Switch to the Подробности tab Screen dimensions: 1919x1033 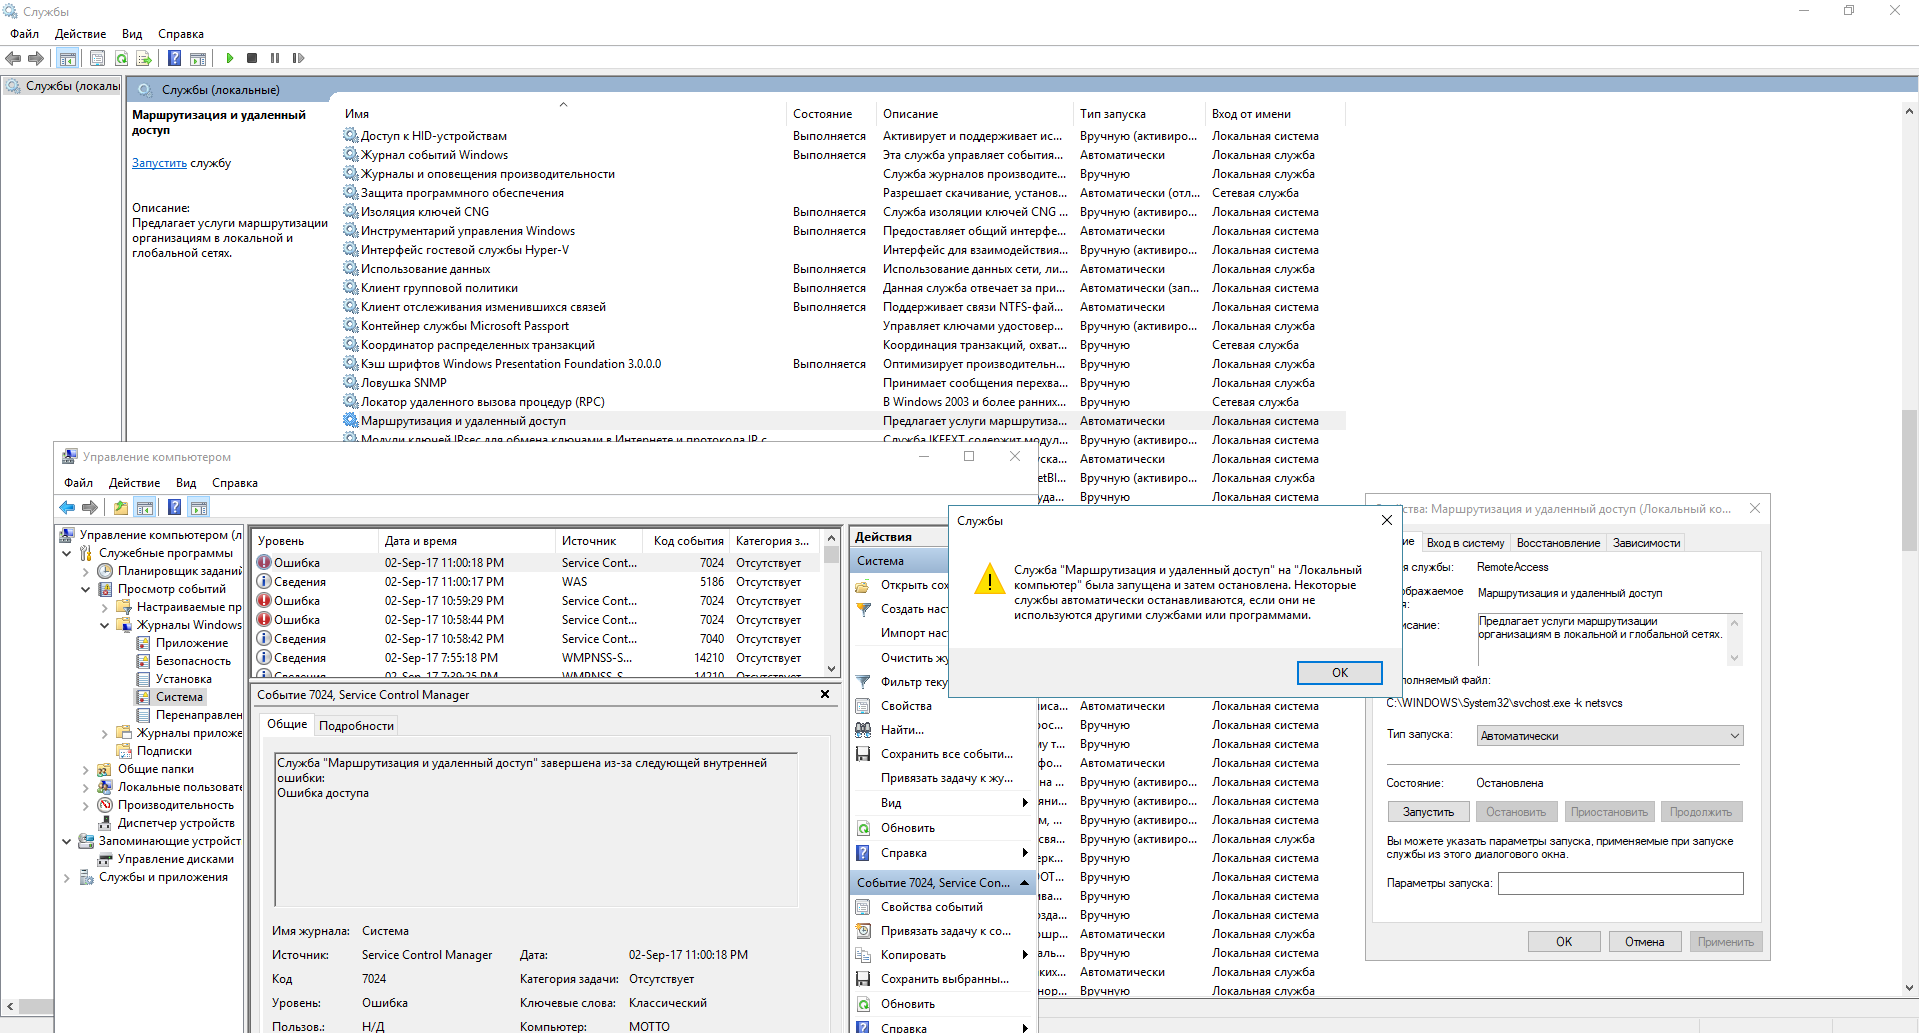click(x=356, y=726)
